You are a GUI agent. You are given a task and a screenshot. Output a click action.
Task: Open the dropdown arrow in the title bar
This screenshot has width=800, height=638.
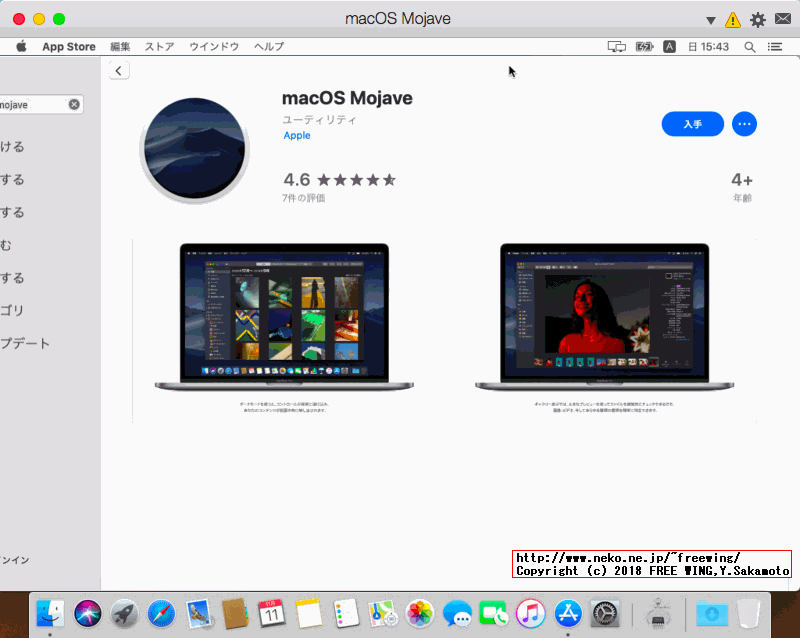pyautogui.click(x=711, y=18)
